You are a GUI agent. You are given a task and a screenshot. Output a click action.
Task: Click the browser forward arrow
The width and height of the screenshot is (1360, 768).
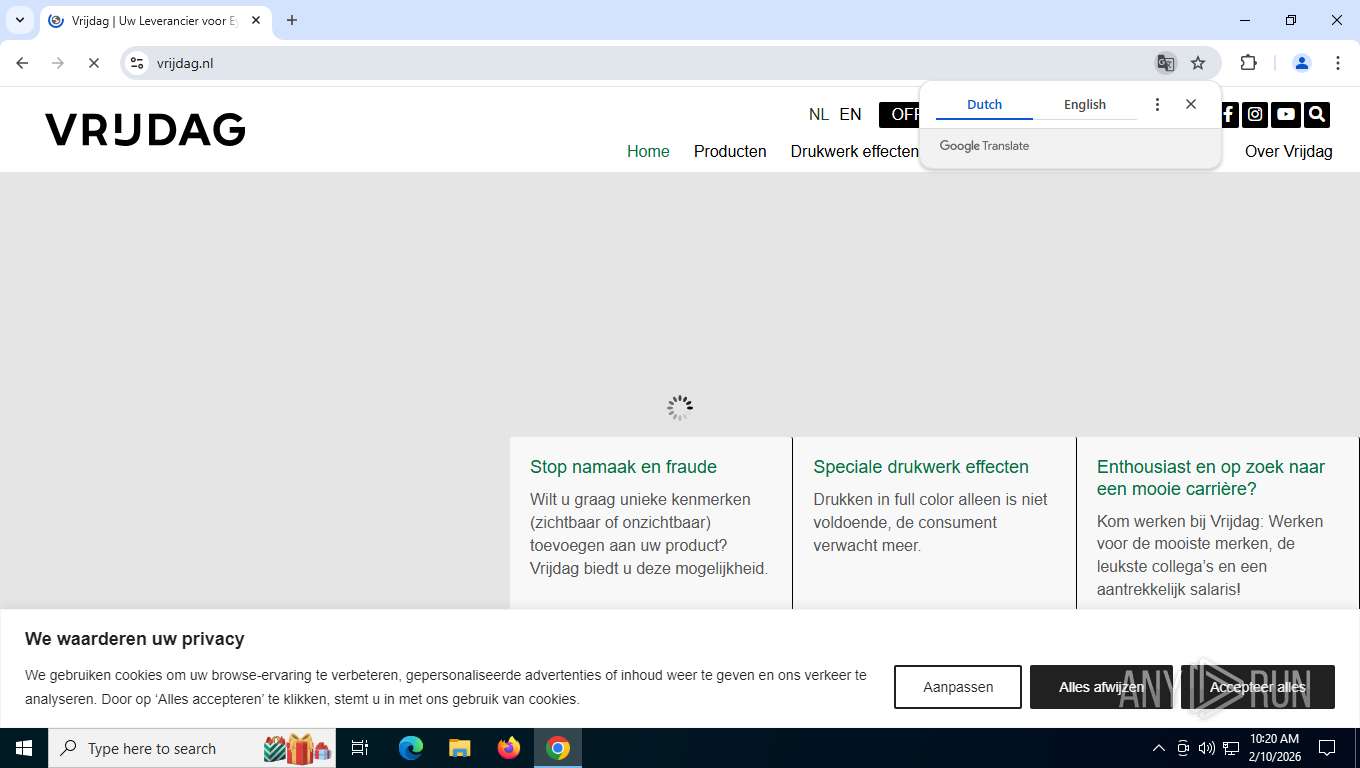58,63
